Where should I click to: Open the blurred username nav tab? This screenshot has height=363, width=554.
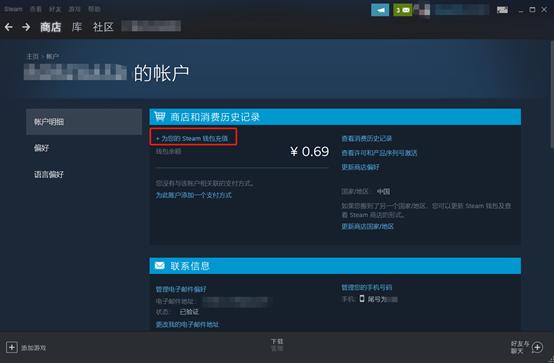point(151,26)
